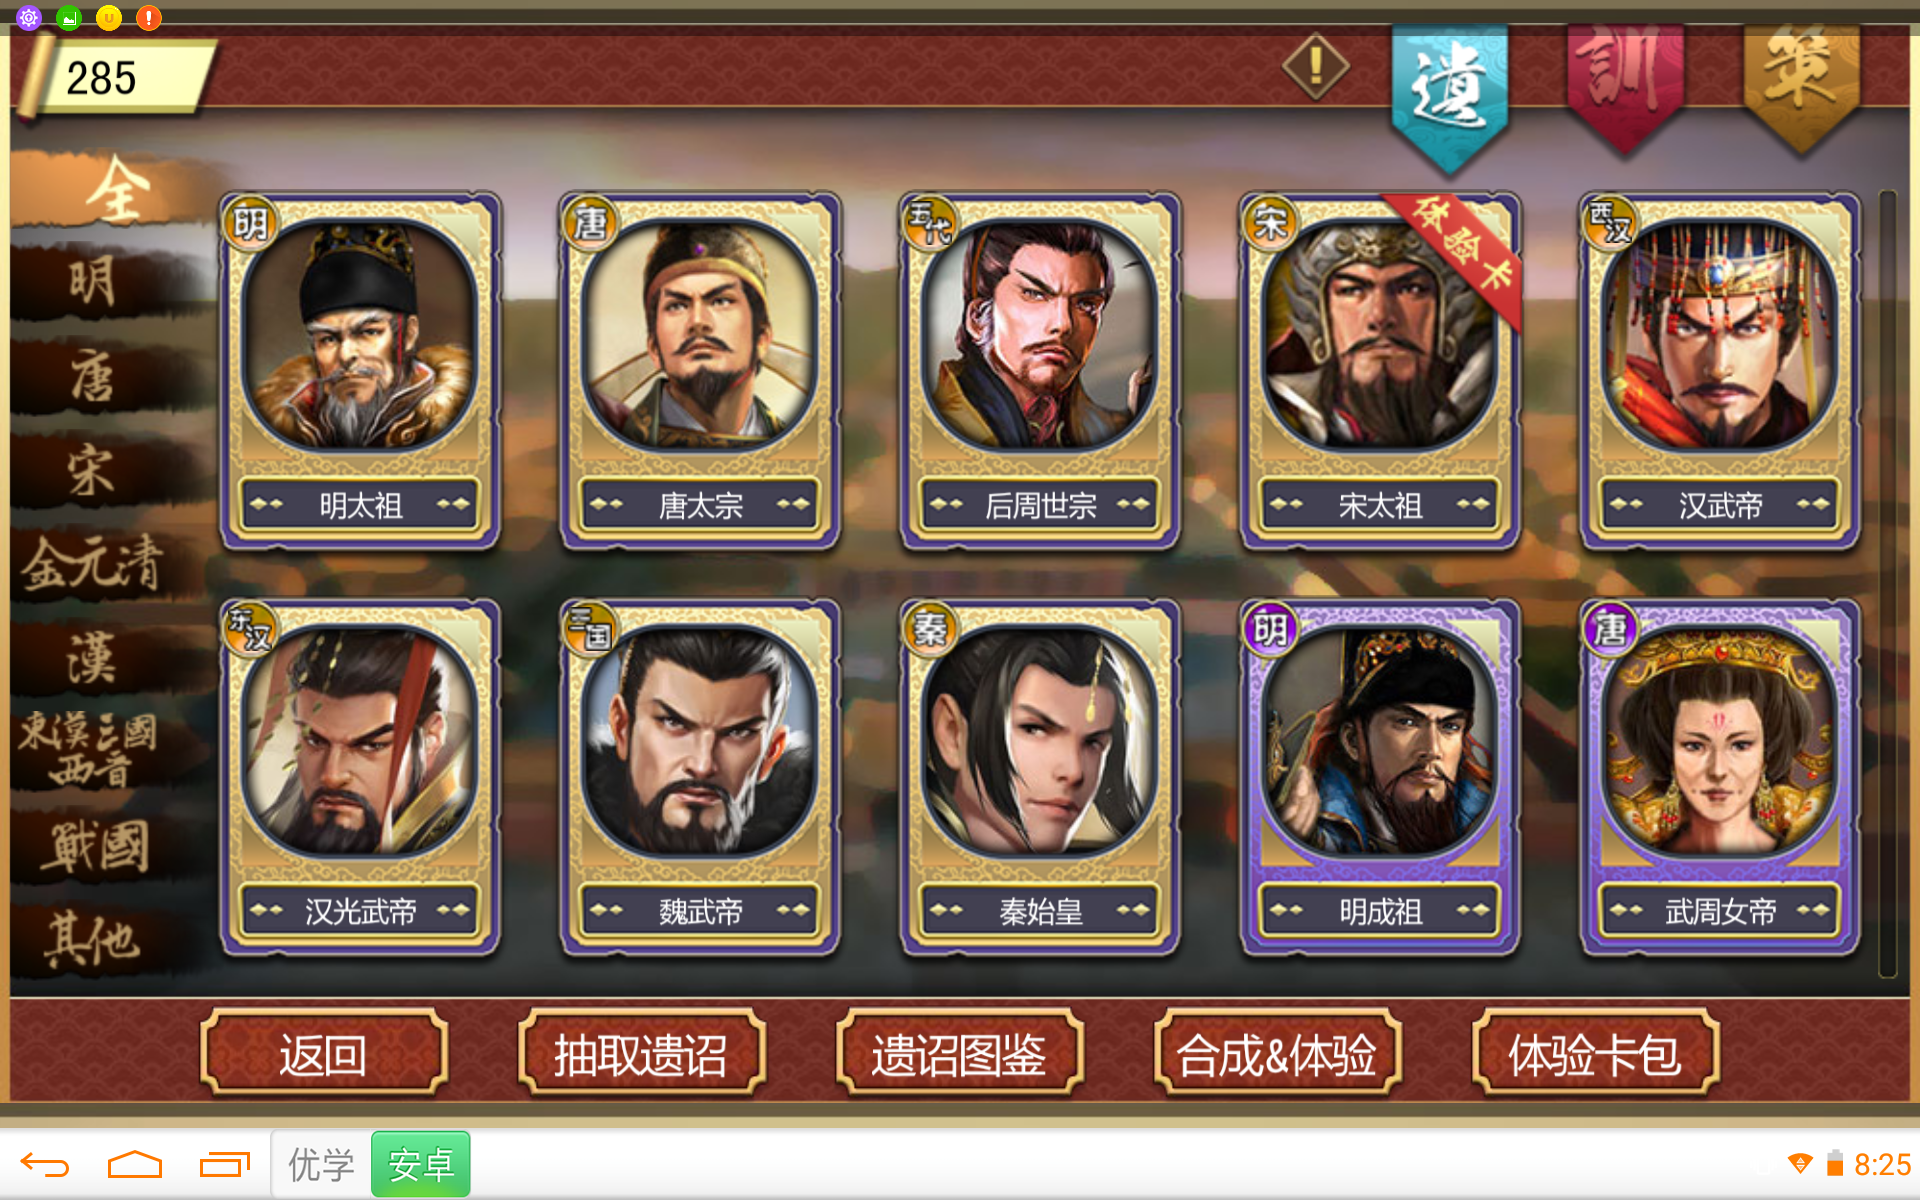Click the purple gear icon in status bar

point(28,17)
